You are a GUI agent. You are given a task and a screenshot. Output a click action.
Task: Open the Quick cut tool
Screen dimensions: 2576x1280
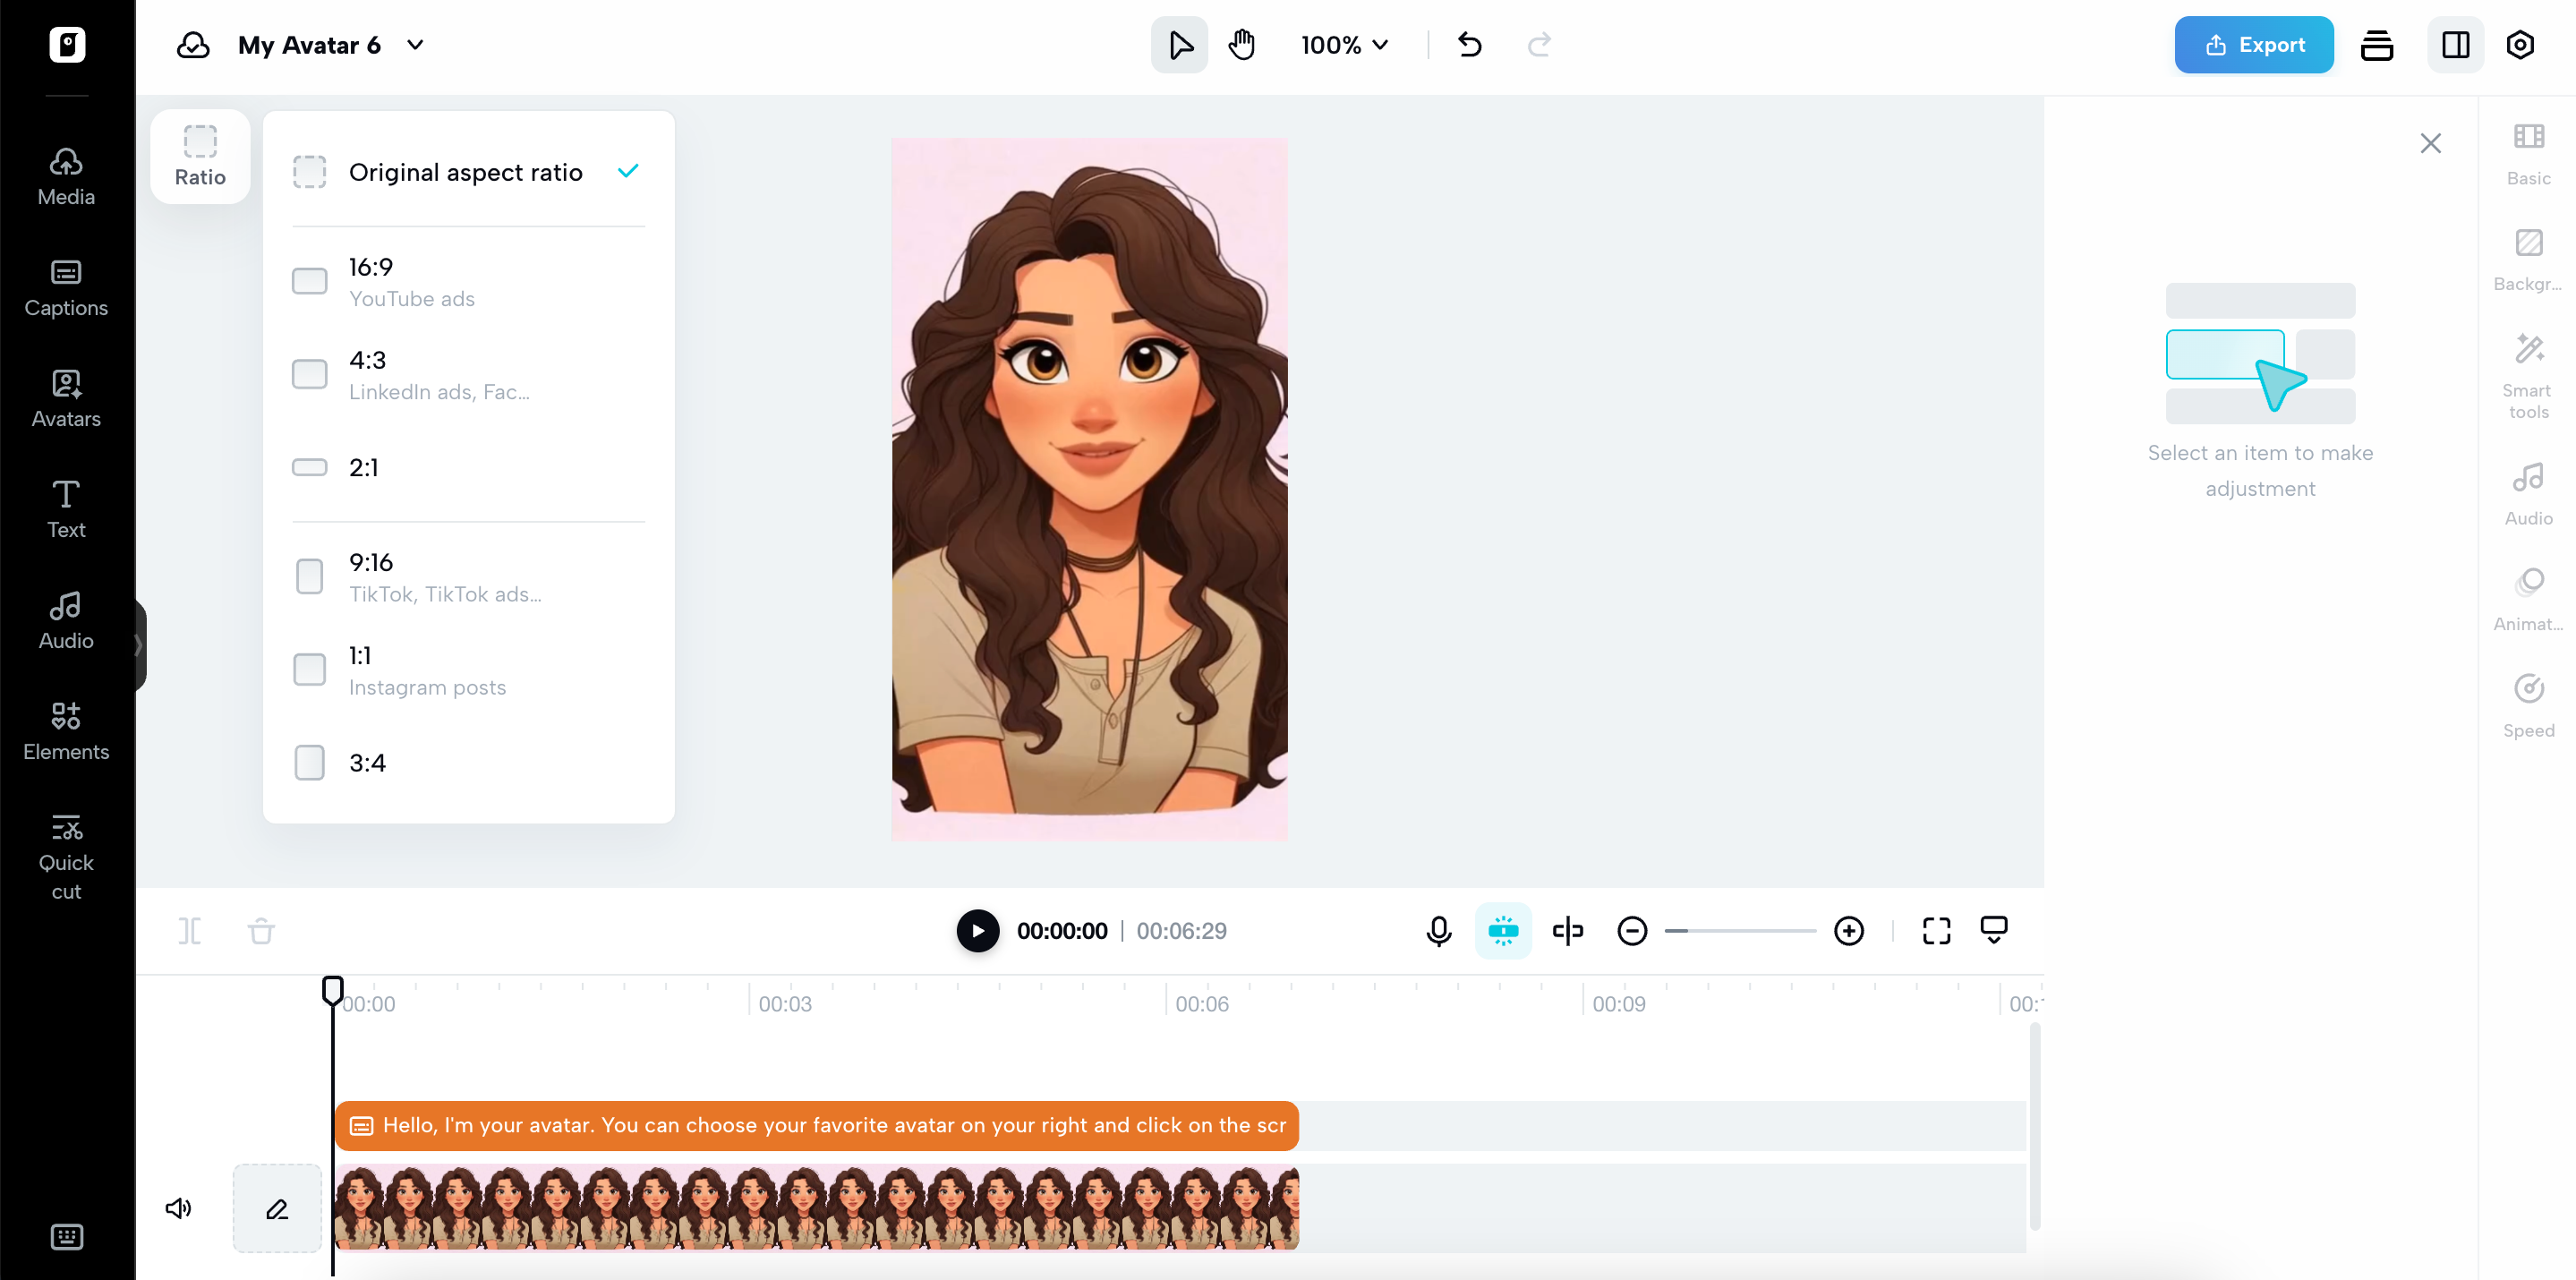click(x=66, y=855)
